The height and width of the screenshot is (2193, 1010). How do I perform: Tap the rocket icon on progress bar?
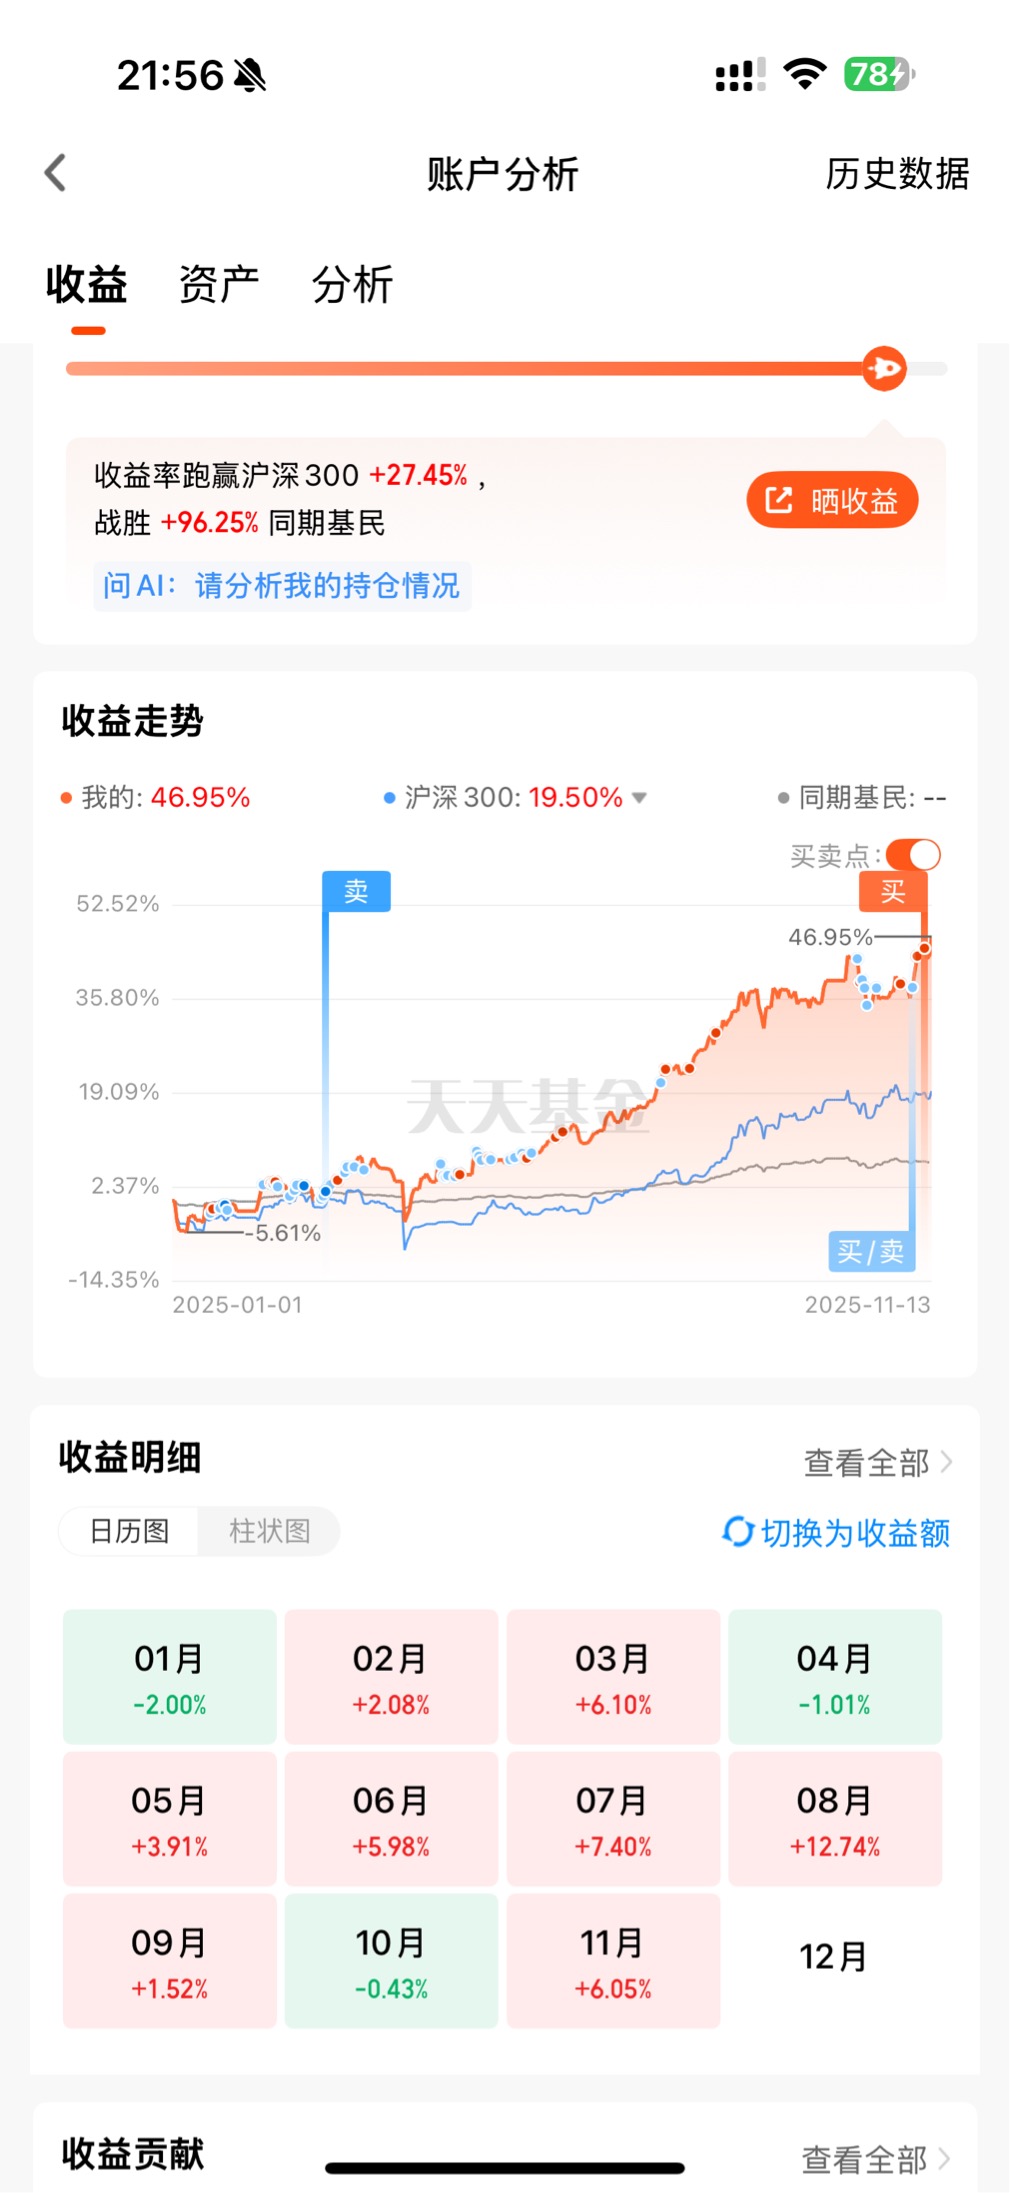tap(884, 369)
